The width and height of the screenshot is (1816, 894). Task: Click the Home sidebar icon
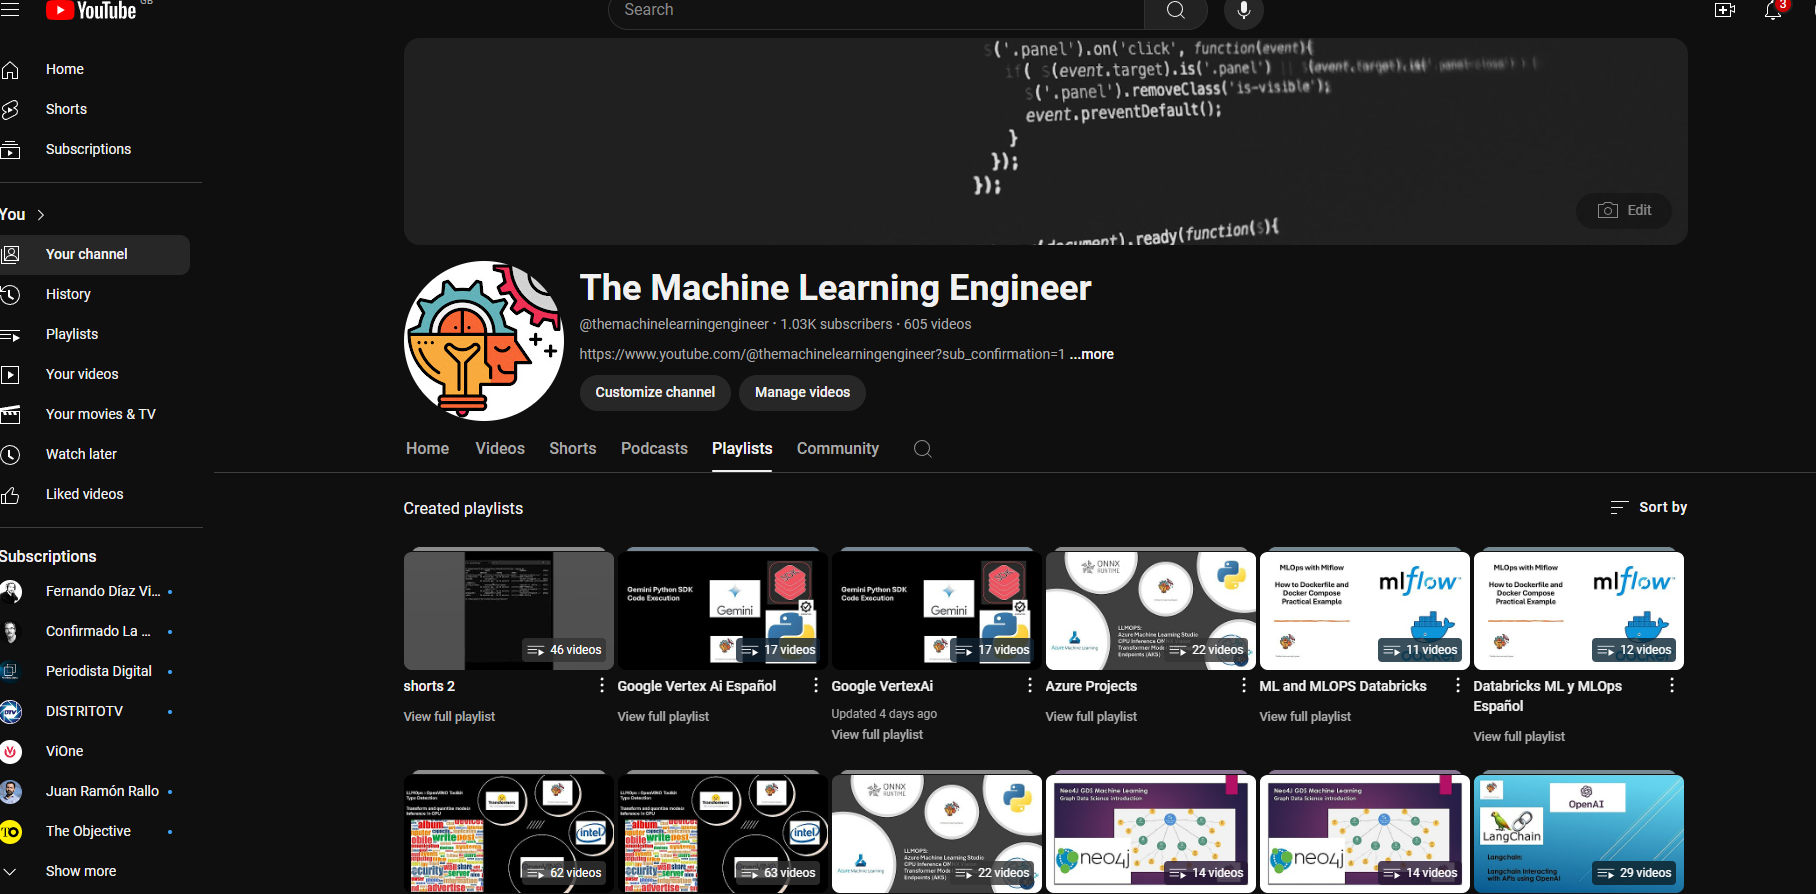point(10,69)
